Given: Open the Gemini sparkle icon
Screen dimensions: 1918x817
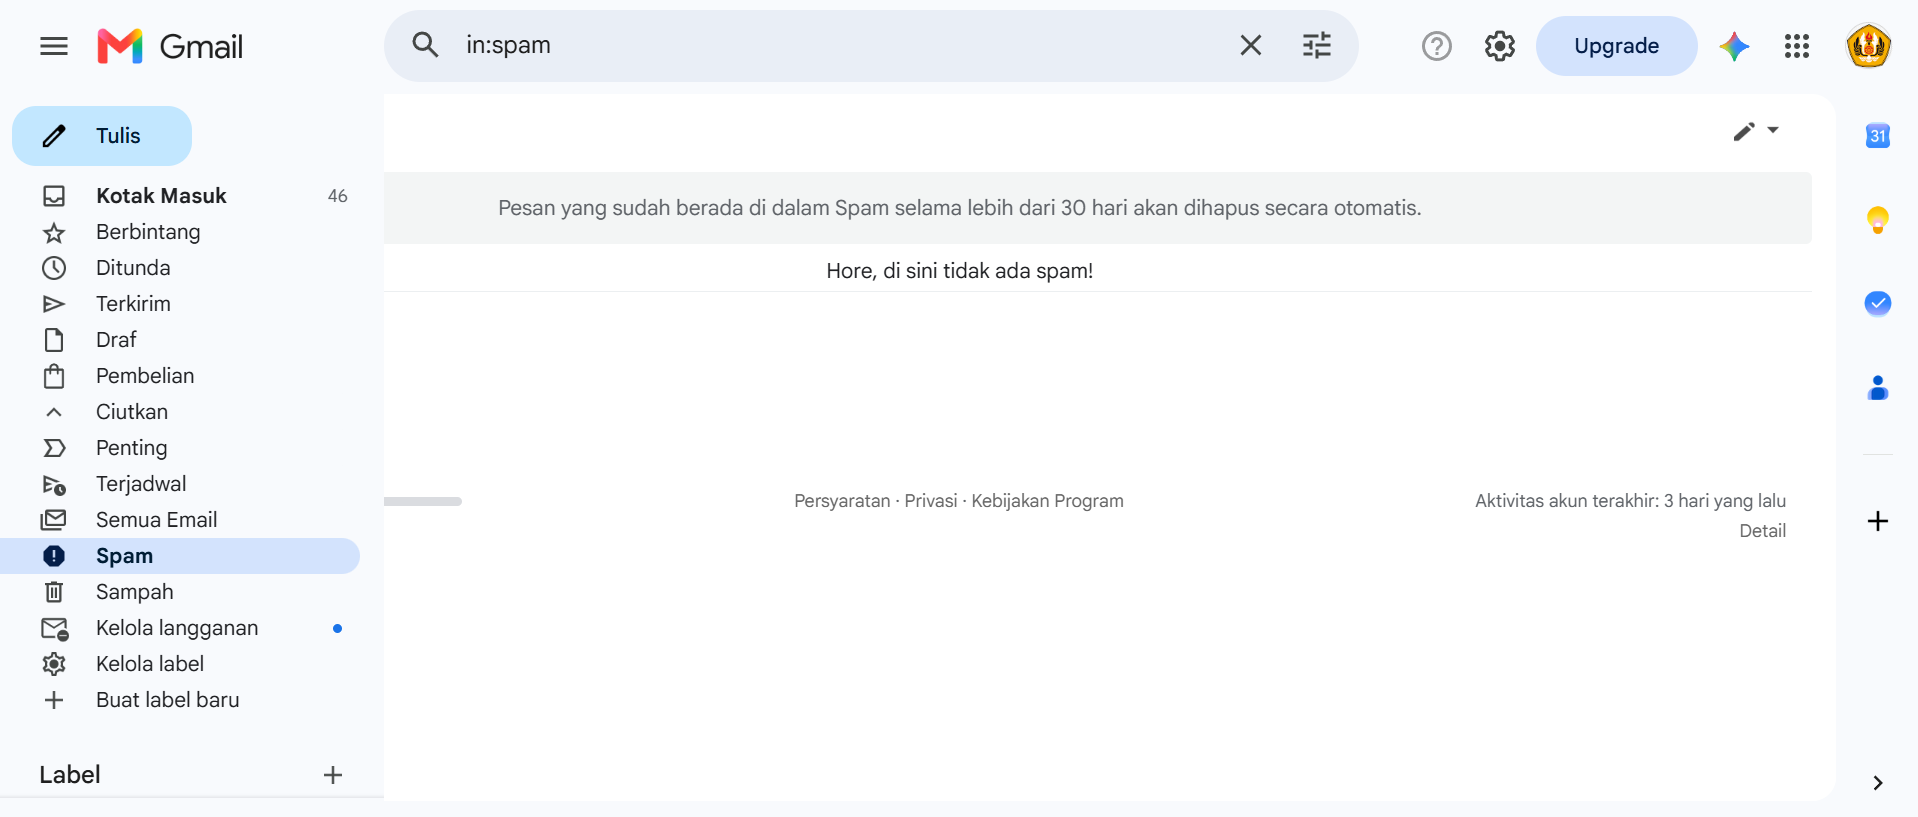Looking at the screenshot, I should [x=1734, y=46].
